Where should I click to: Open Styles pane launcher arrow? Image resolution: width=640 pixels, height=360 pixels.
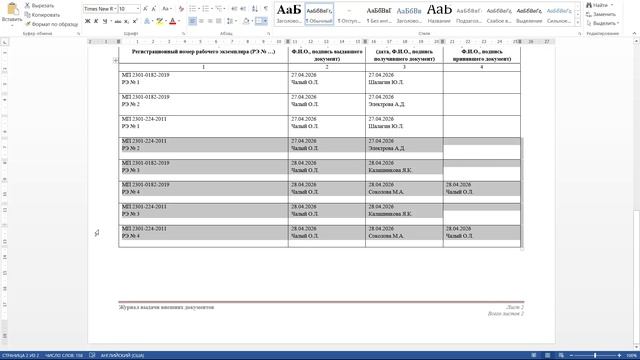click(579, 34)
